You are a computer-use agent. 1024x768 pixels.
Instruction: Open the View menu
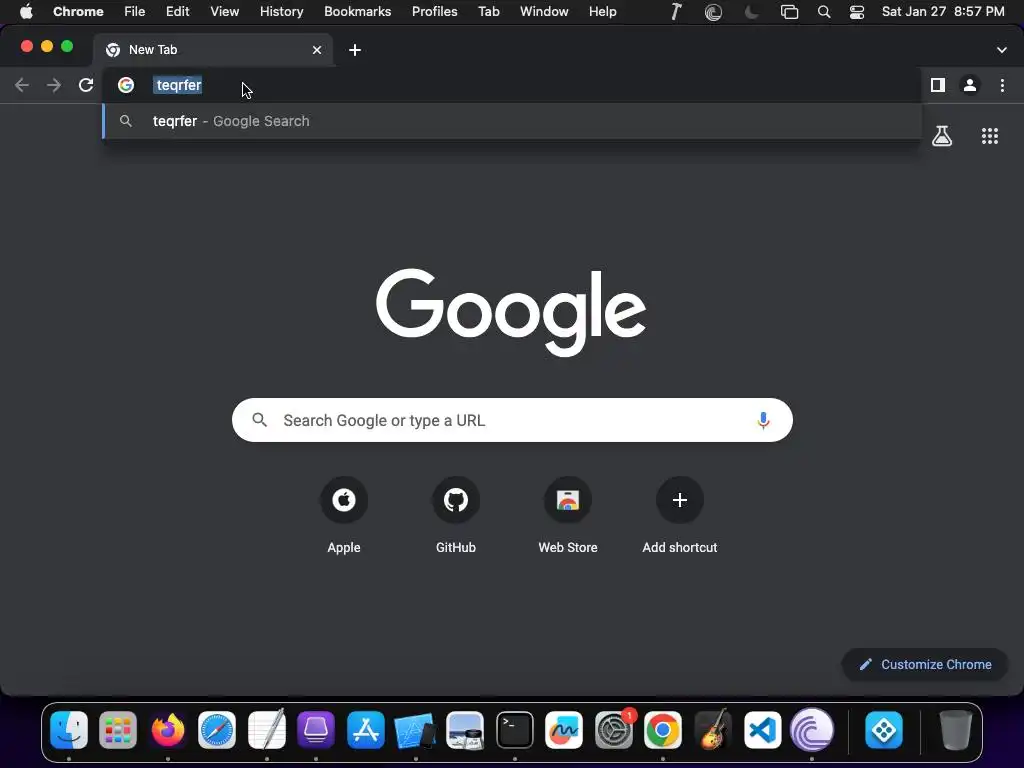(x=224, y=12)
